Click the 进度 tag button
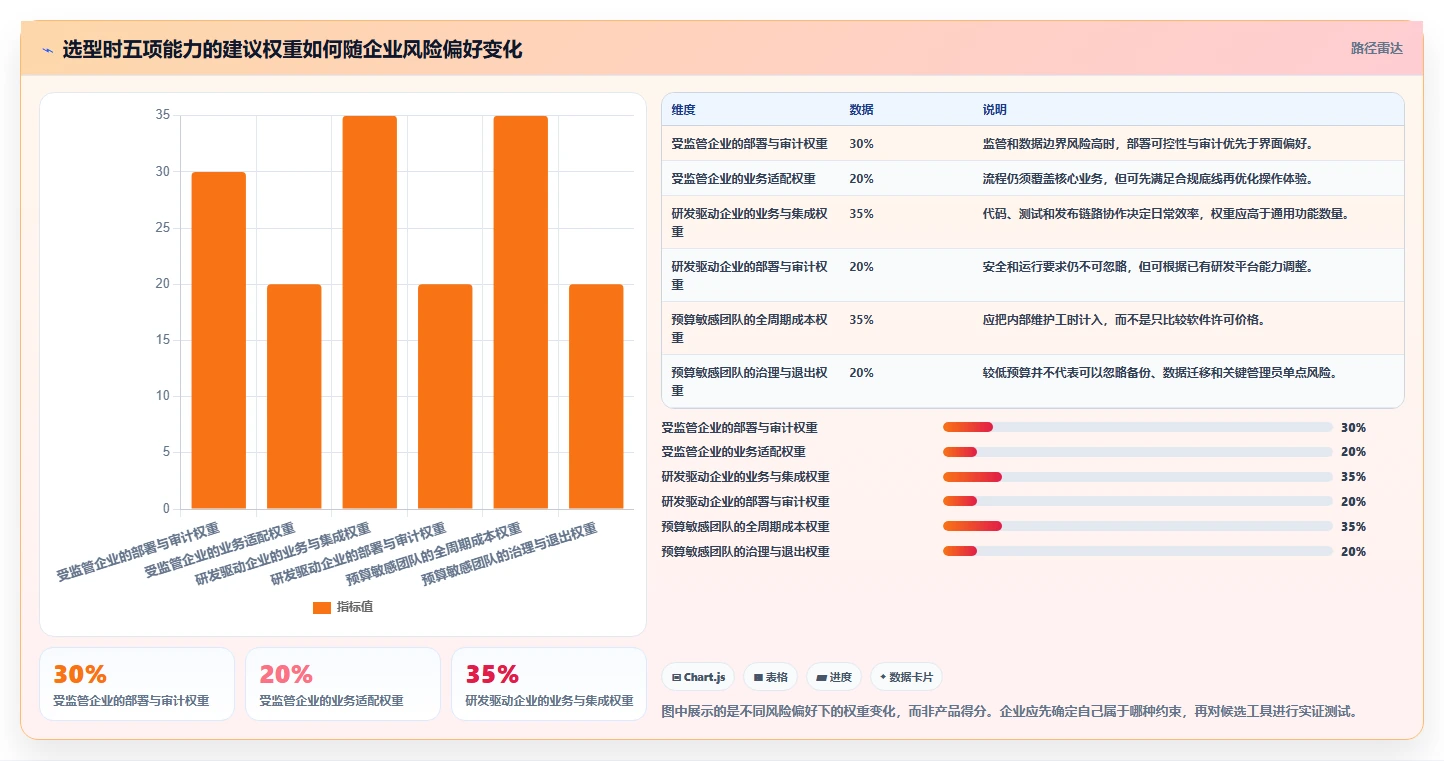 [834, 677]
